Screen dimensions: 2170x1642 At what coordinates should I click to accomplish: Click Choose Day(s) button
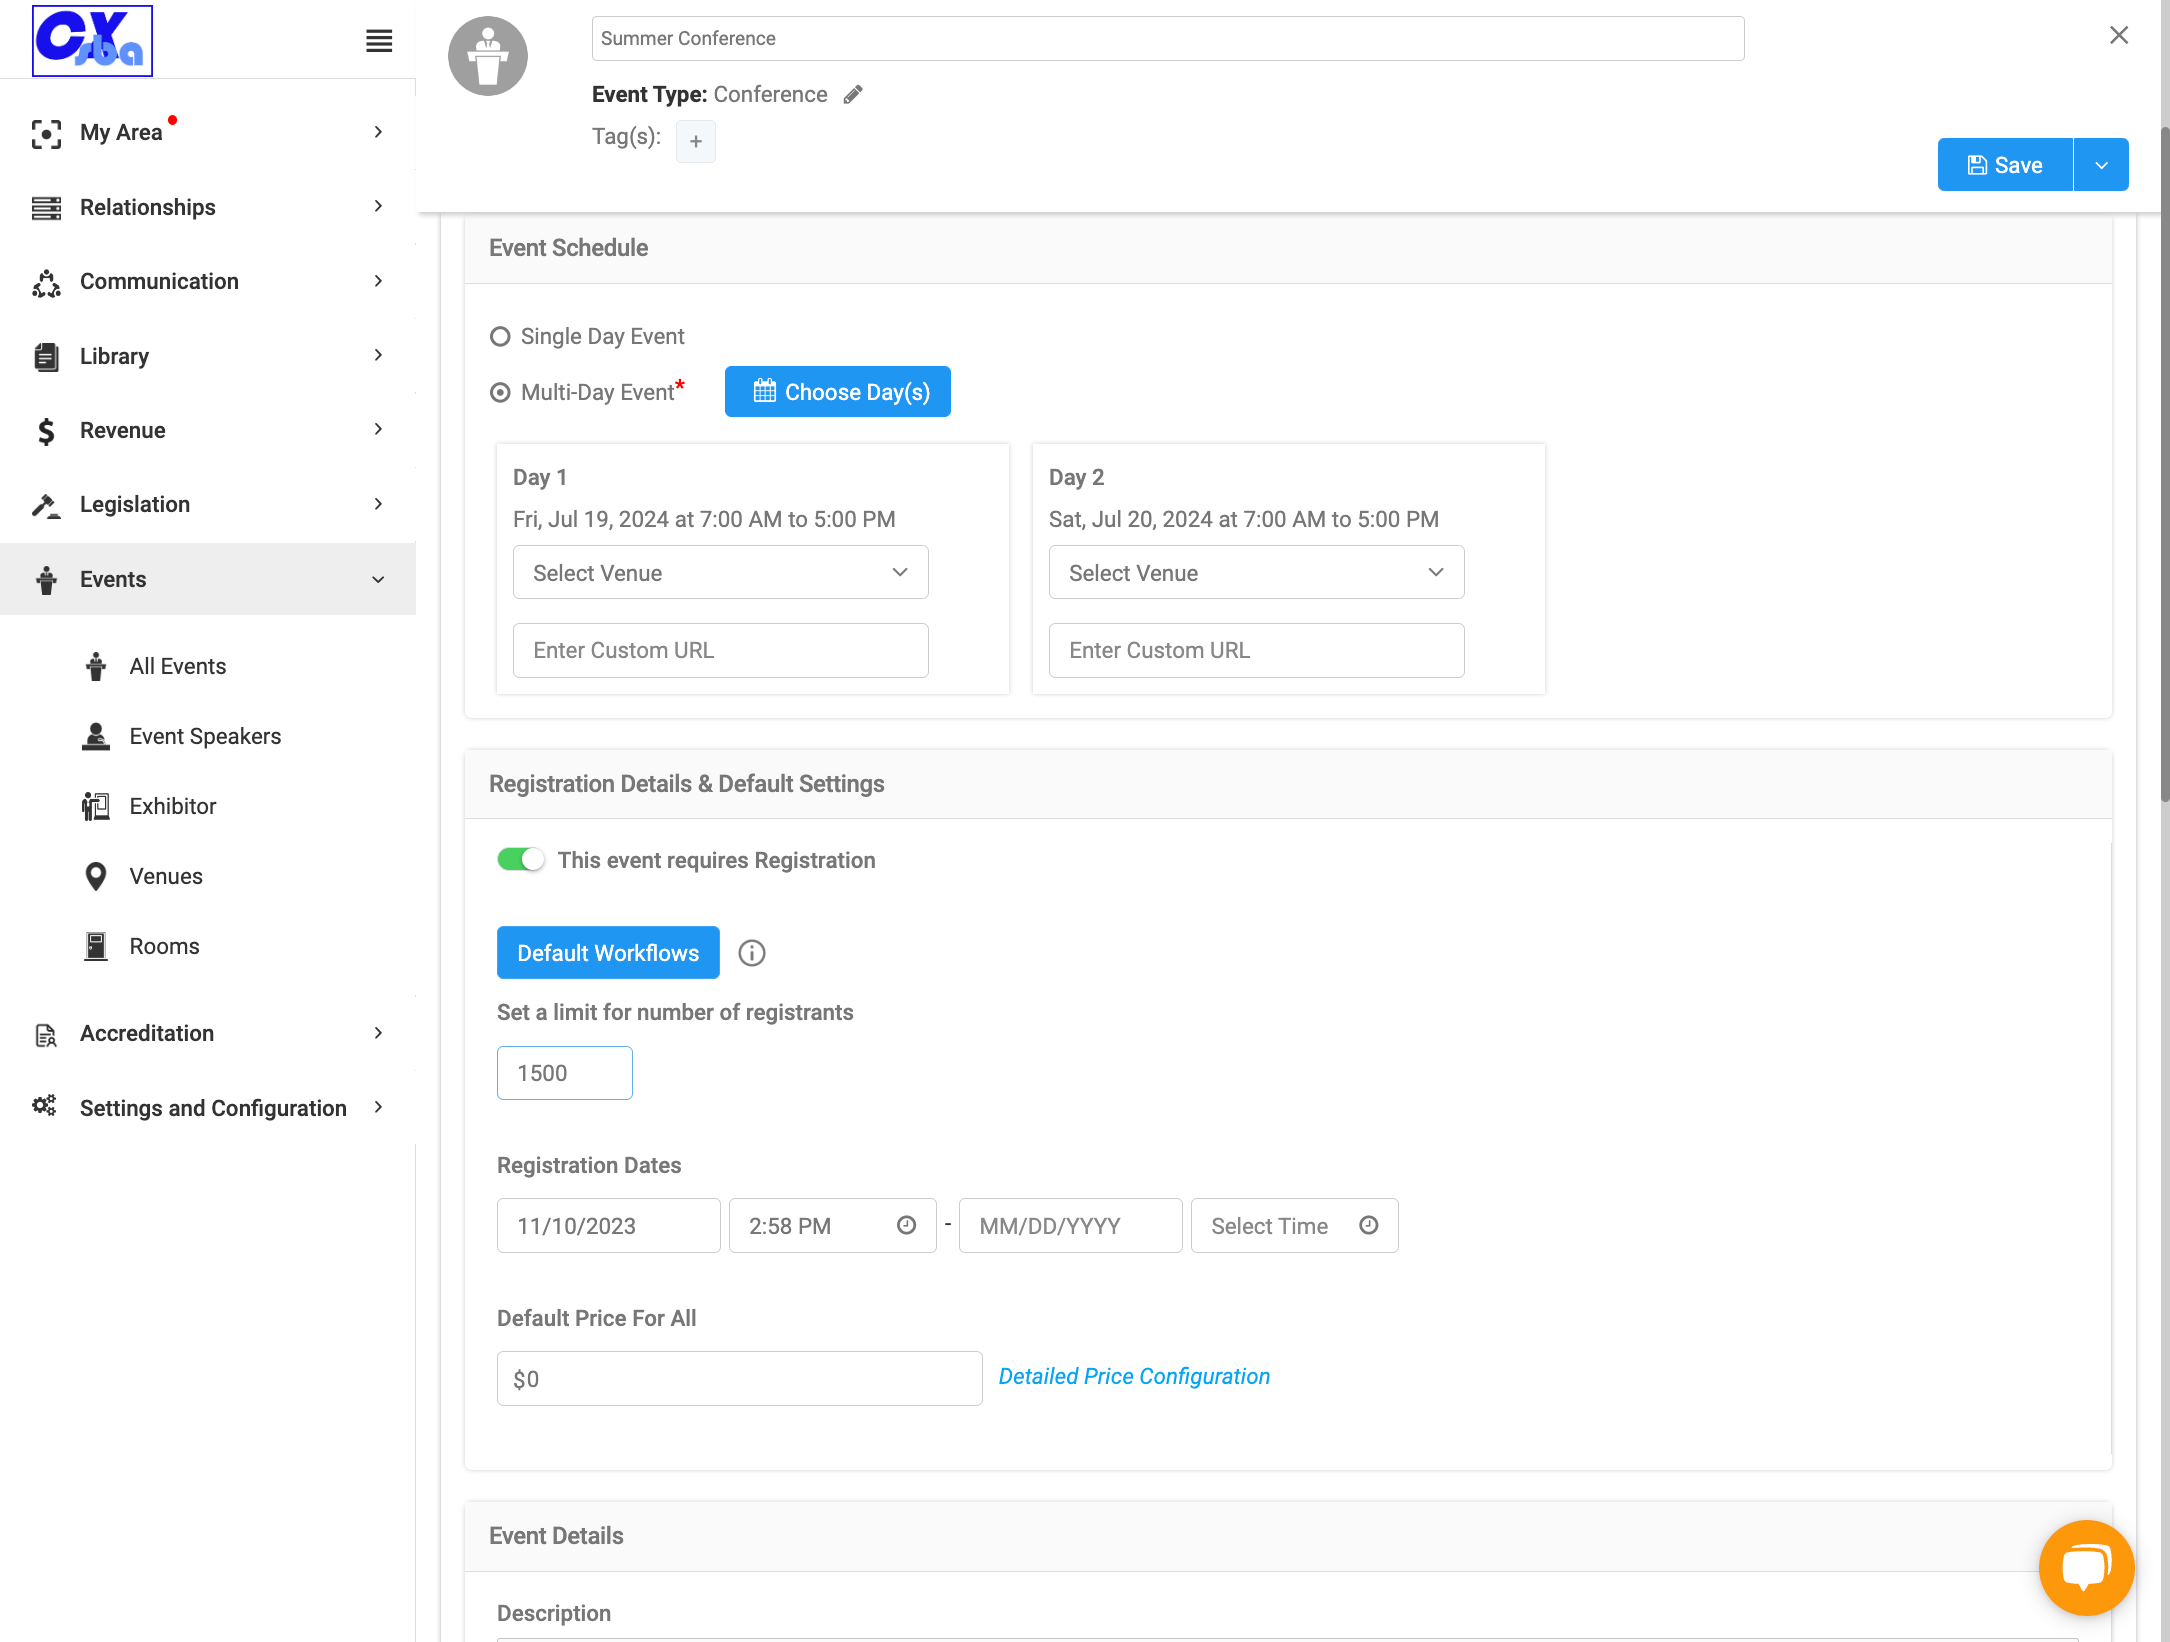(838, 392)
